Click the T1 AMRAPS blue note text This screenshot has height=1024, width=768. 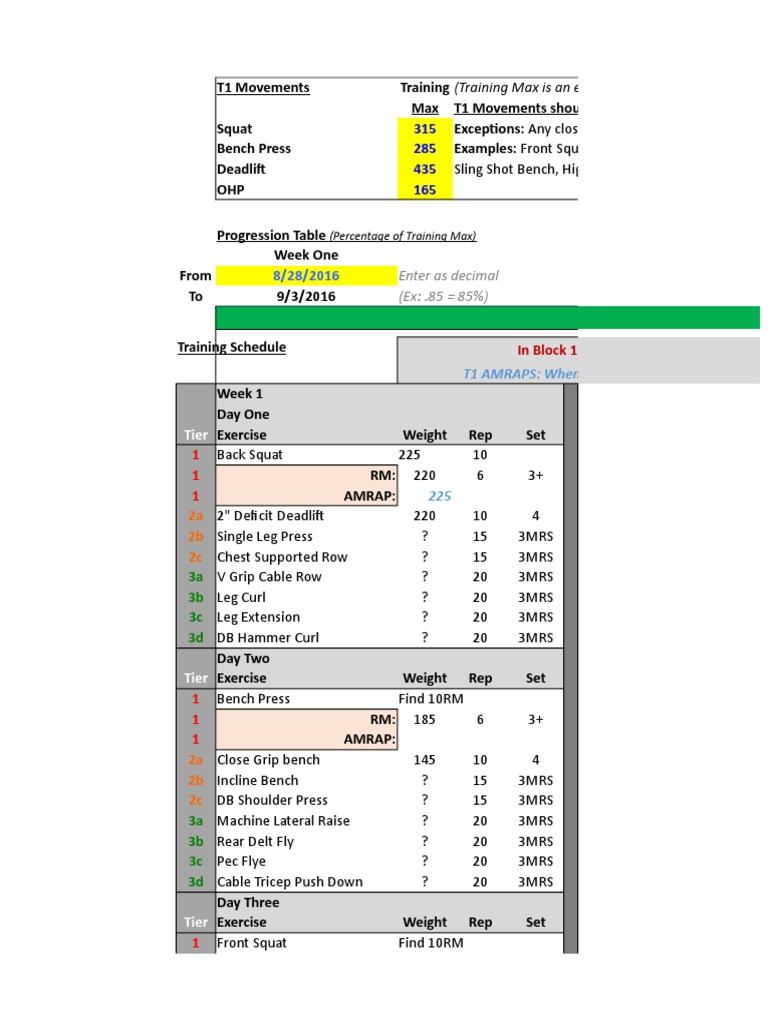[x=520, y=374]
